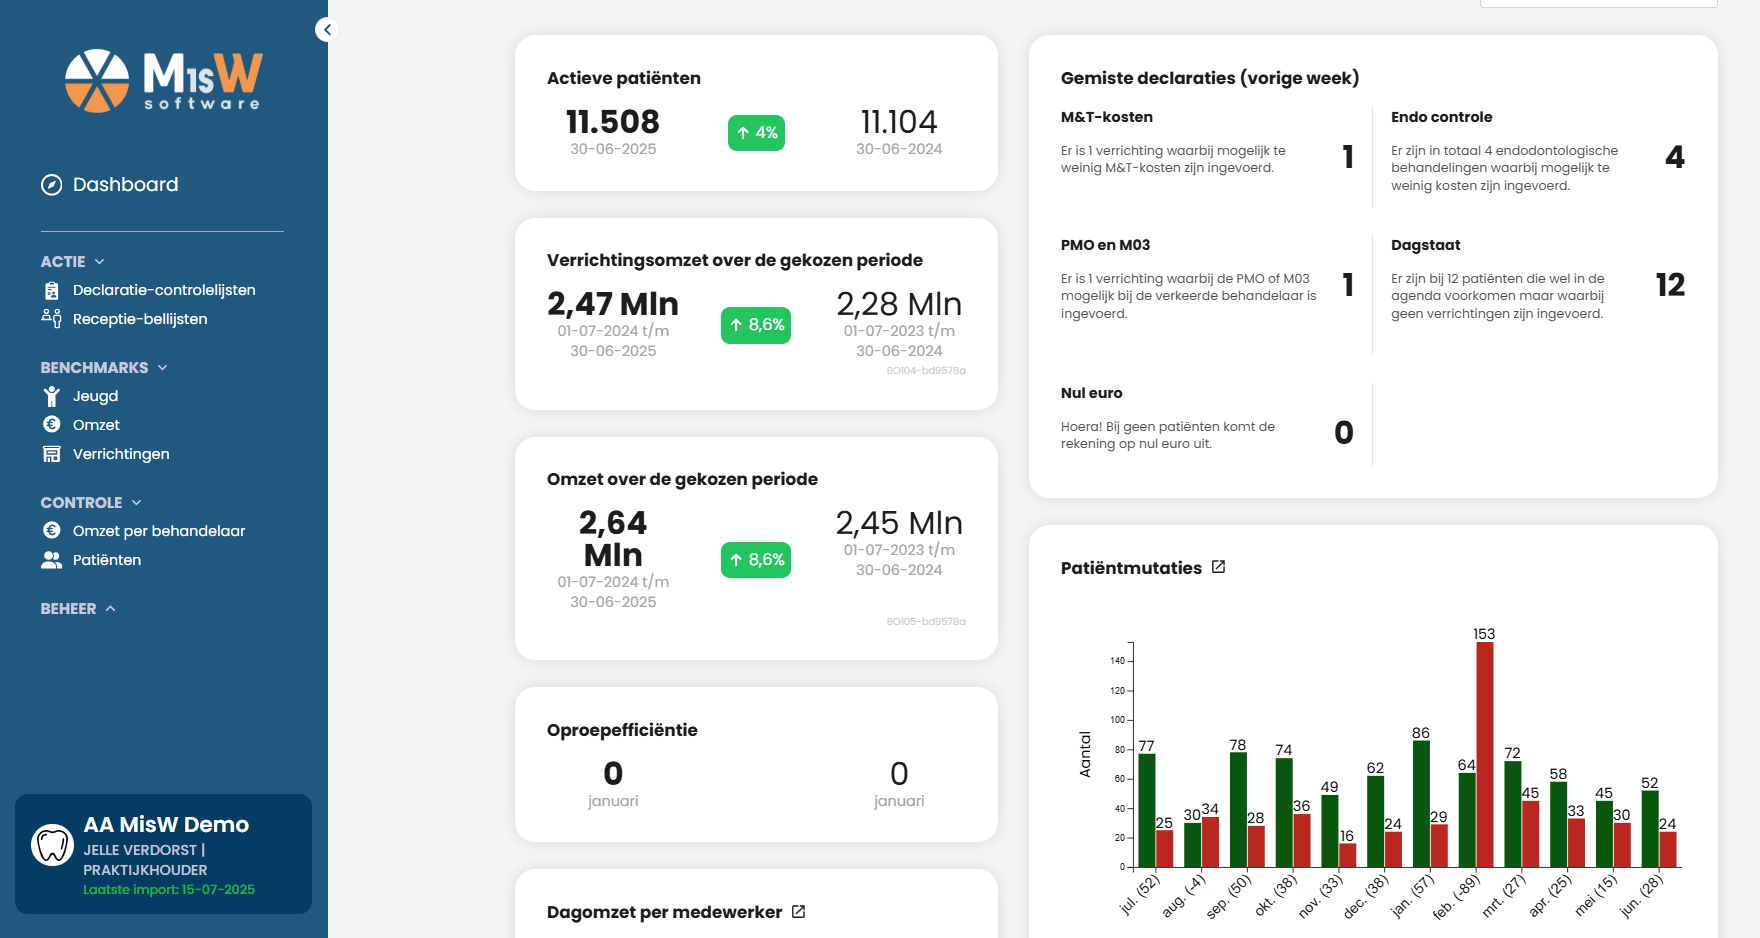Click Laatste import: 15-07-2025 text
This screenshot has height=938, width=1760.
click(169, 889)
